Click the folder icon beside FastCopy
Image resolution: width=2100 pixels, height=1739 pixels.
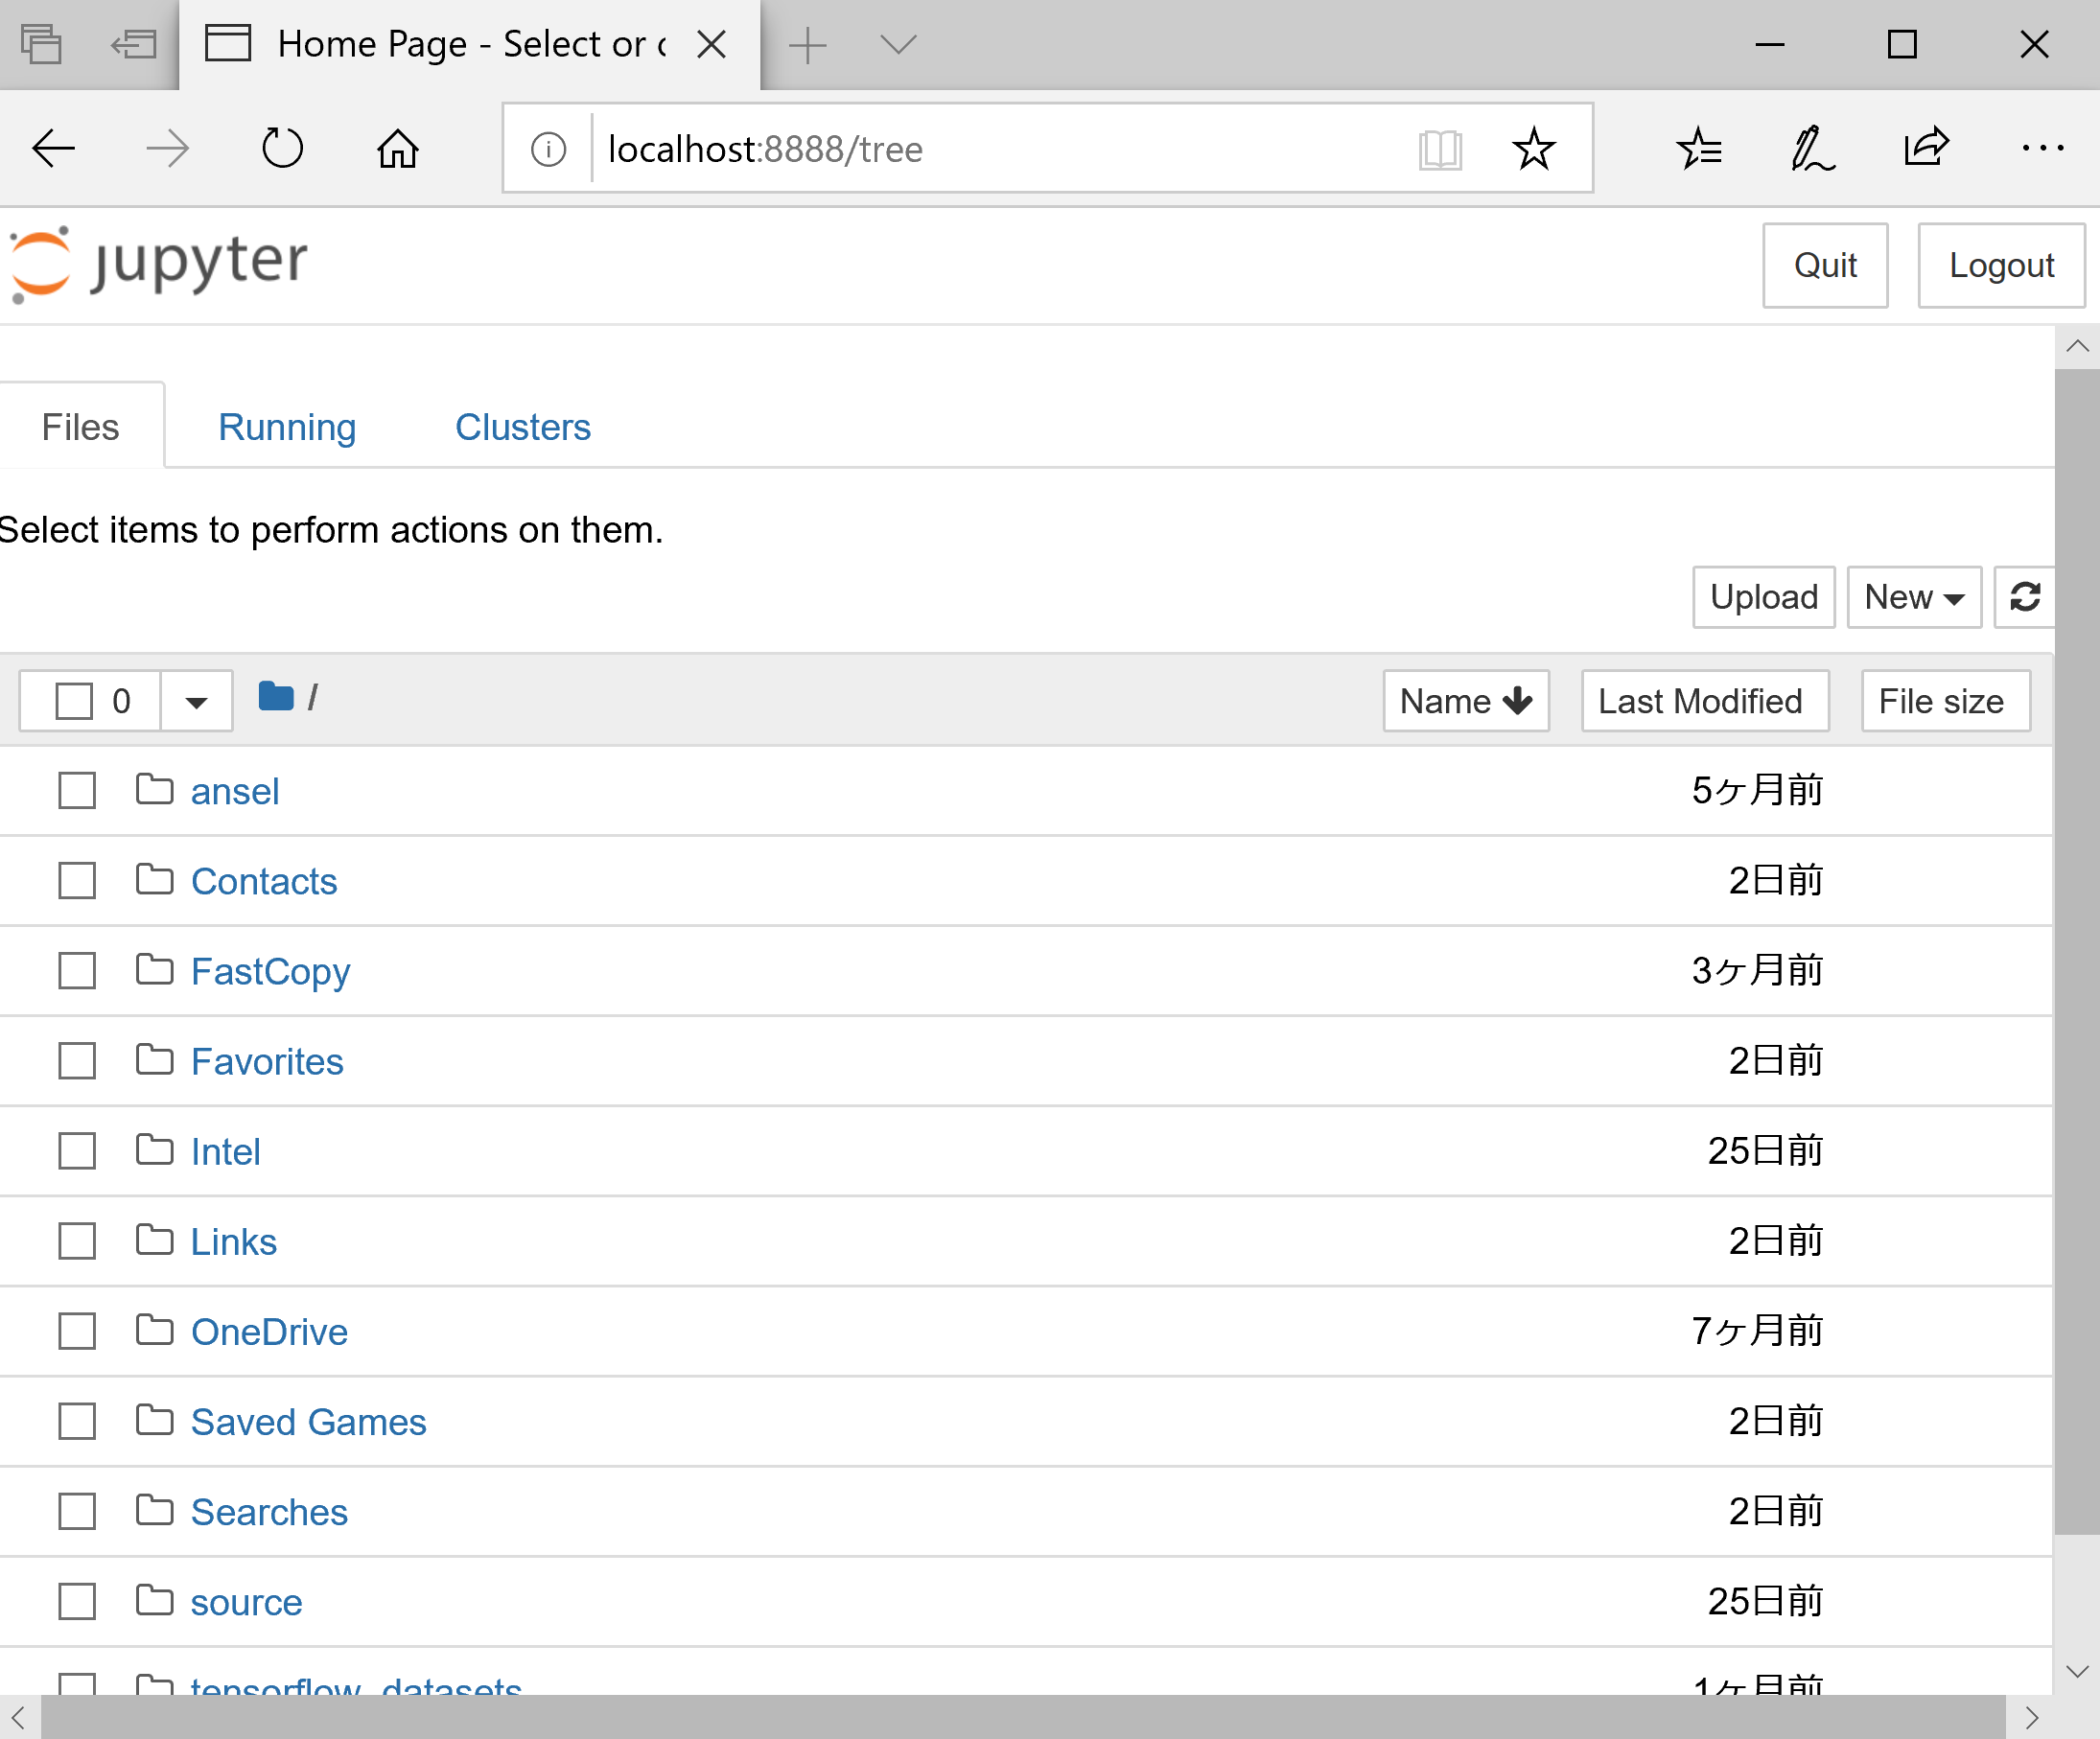(154, 969)
